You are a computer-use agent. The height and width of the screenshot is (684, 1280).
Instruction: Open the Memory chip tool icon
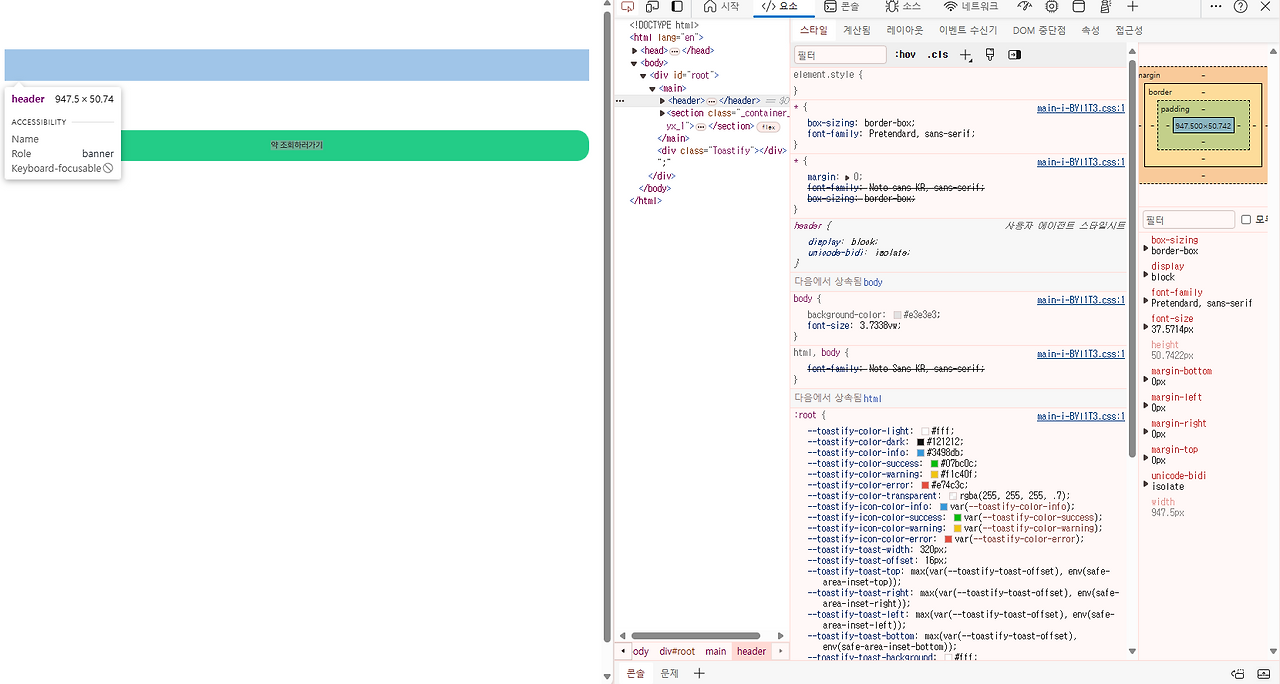(1051, 7)
